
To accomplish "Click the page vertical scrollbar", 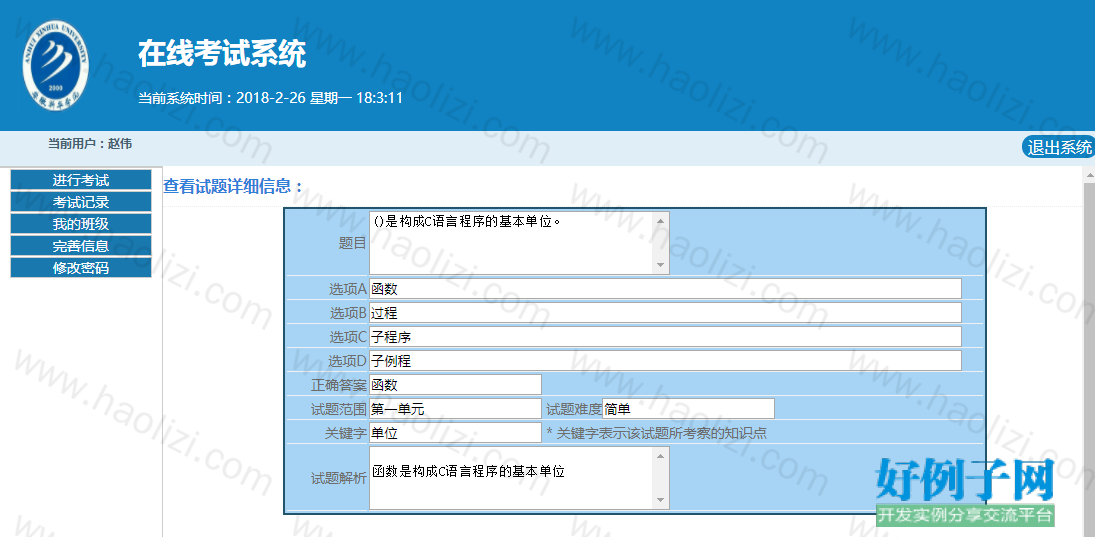I will [1089, 351].
